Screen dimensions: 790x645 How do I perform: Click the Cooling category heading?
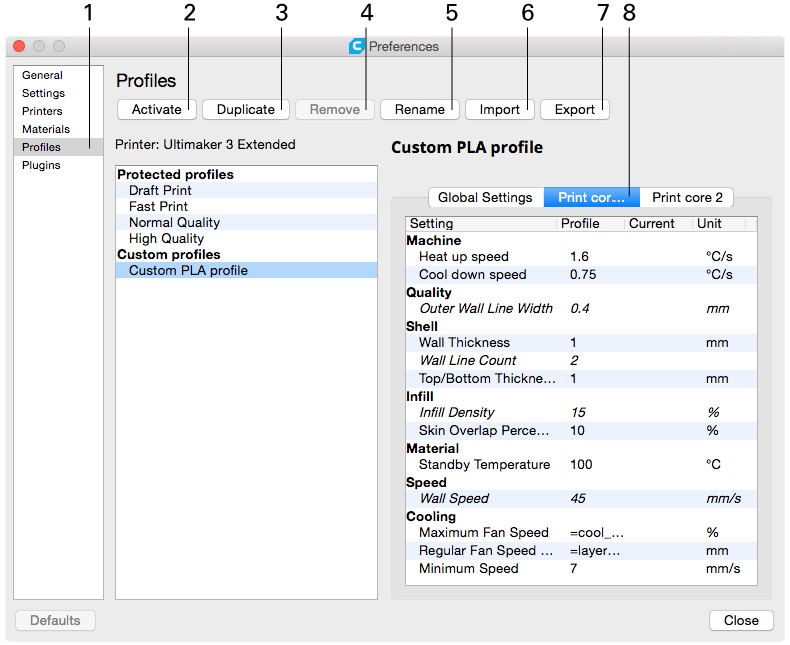pyautogui.click(x=431, y=517)
